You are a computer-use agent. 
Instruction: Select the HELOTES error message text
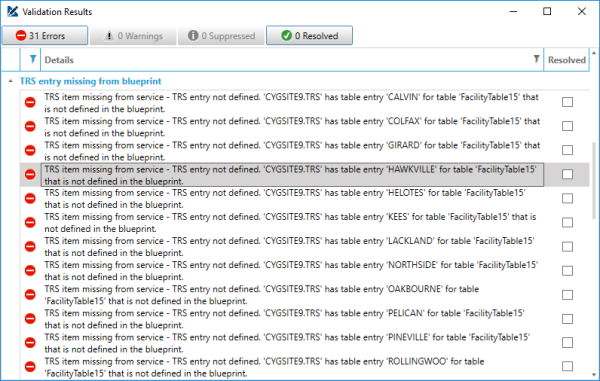tap(285, 199)
